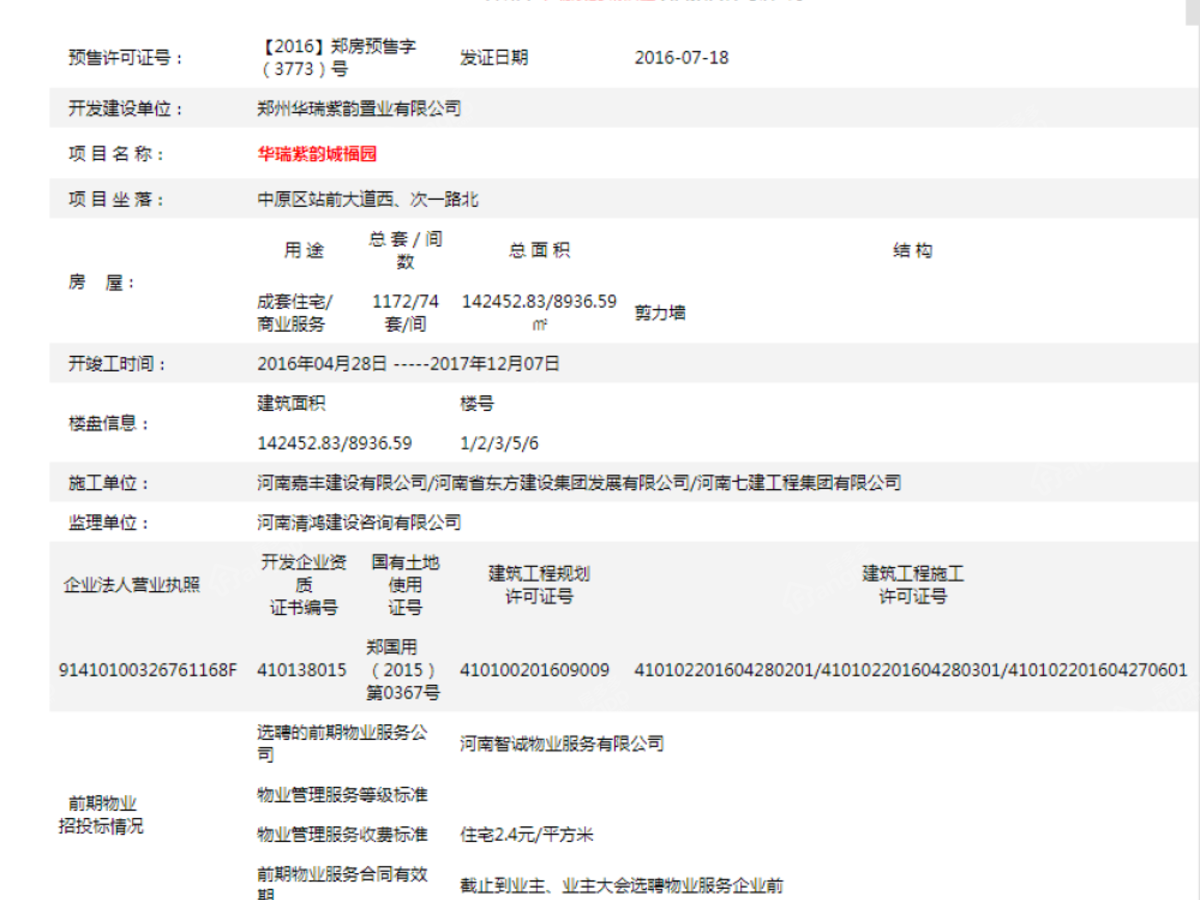Select the 142452.83/8936.59 value under 建筑面积
This screenshot has width=1200, height=900.
(x=334, y=443)
